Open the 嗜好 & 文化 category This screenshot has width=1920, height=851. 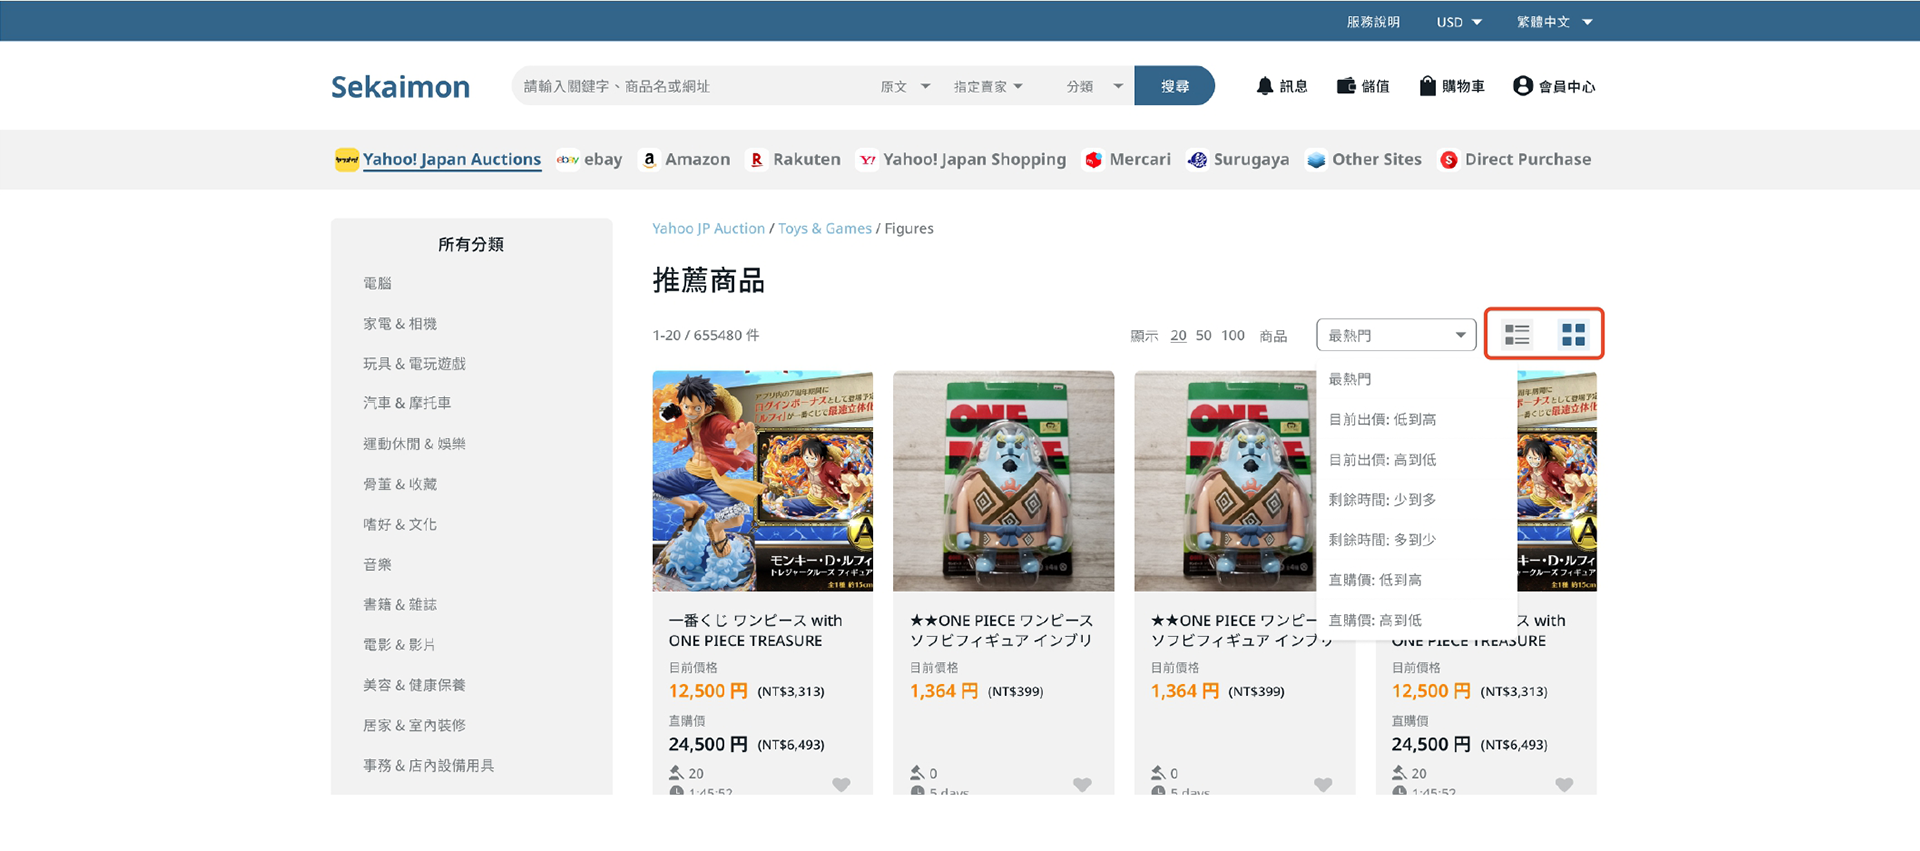click(x=400, y=524)
